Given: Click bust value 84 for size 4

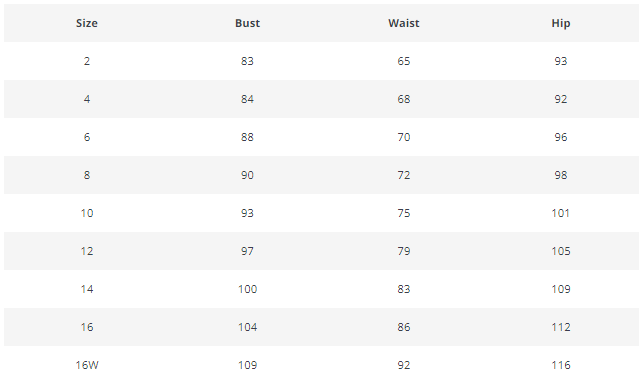Looking at the screenshot, I should pyautogui.click(x=247, y=99).
